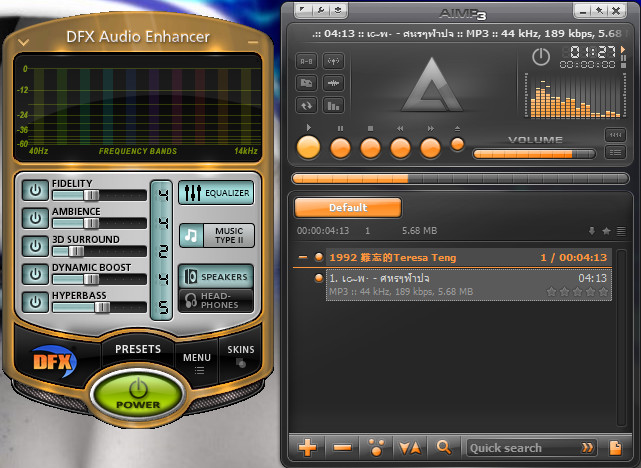Screen dimensions: 641x468
Task: Select the Default playlist tab
Action: pyautogui.click(x=348, y=207)
